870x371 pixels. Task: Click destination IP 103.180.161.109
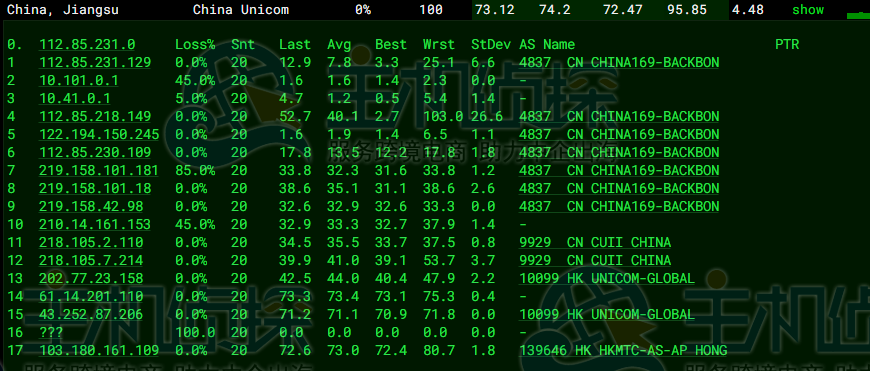(x=99, y=350)
